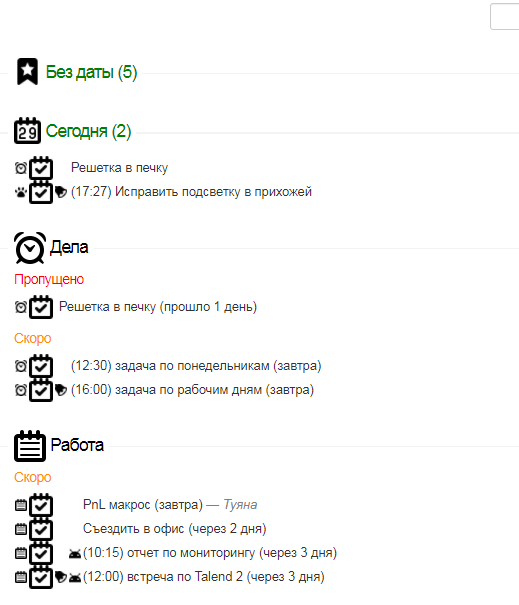Screen dimensions: 519x605
Task: Mark Решетка в печку under Сегодня as done
Action: coord(41,168)
